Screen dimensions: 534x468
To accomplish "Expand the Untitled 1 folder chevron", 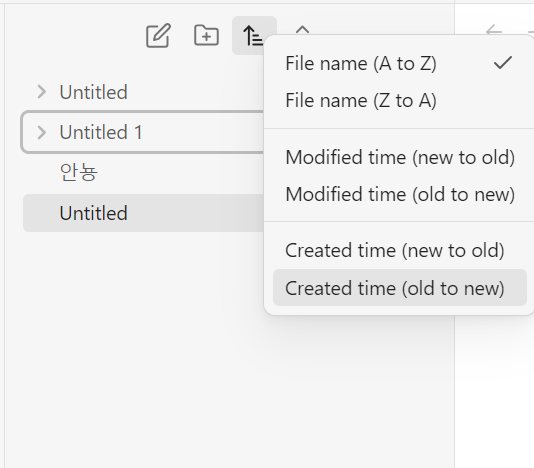I will point(42,132).
